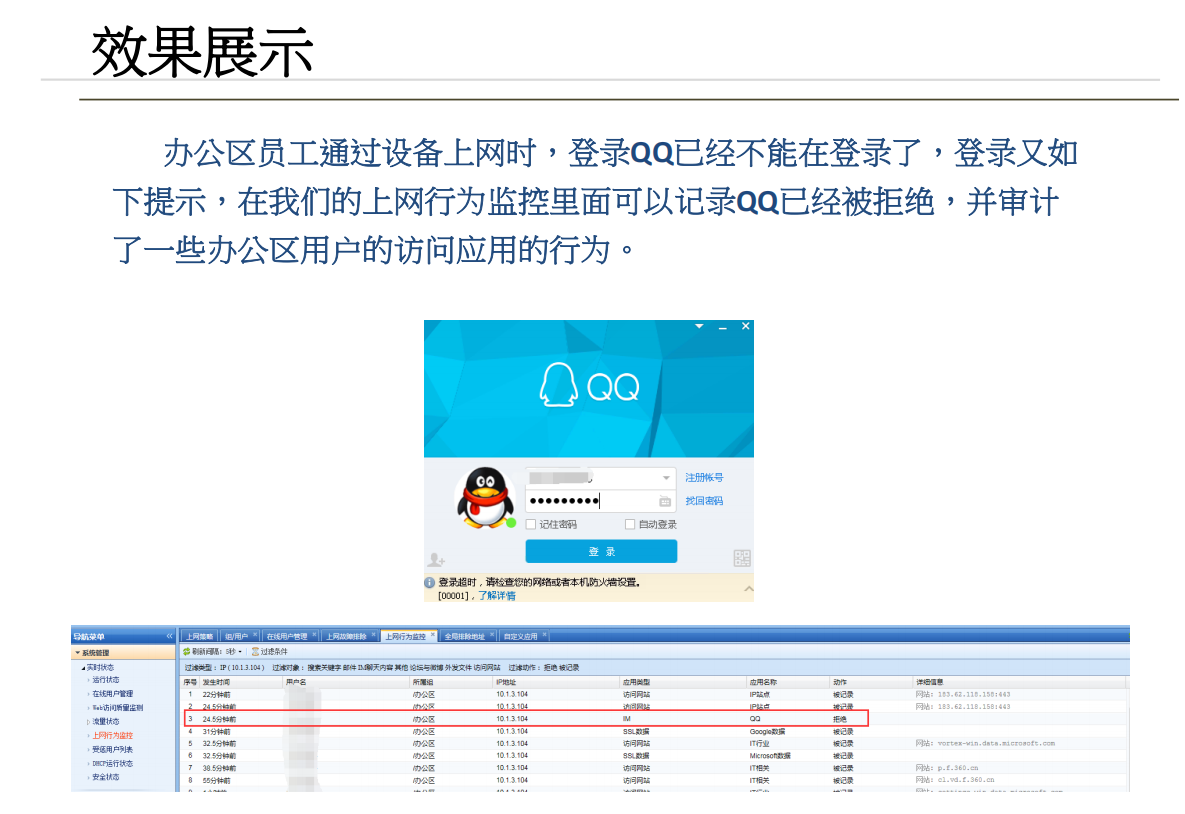Tick the 记住密码 checkbox
Viewport: 1185px width, 814px height.
pyautogui.click(x=531, y=525)
